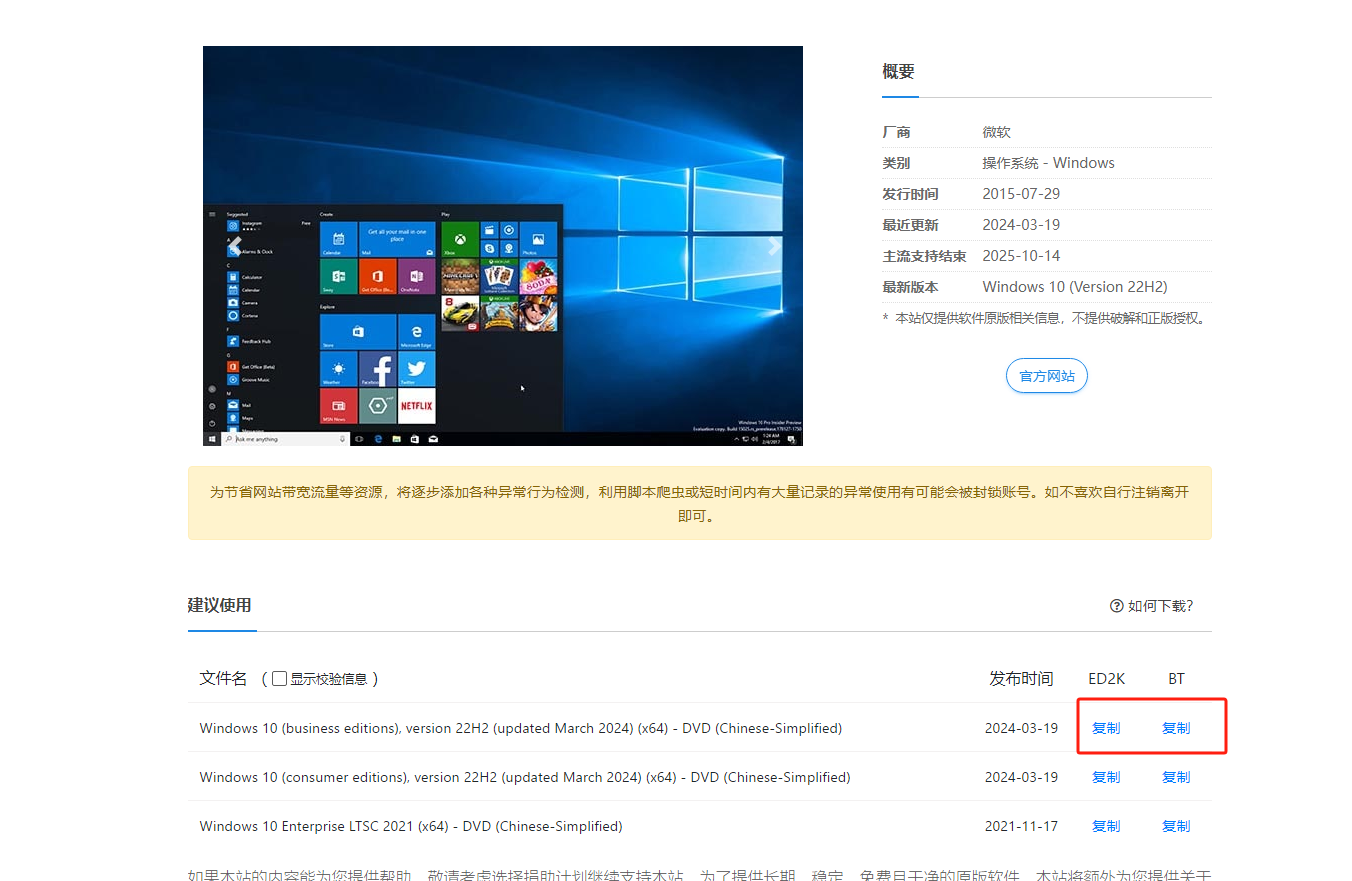Click the 2015-07-29 release date value
This screenshot has height=881, width=1352.
[x=1021, y=194]
